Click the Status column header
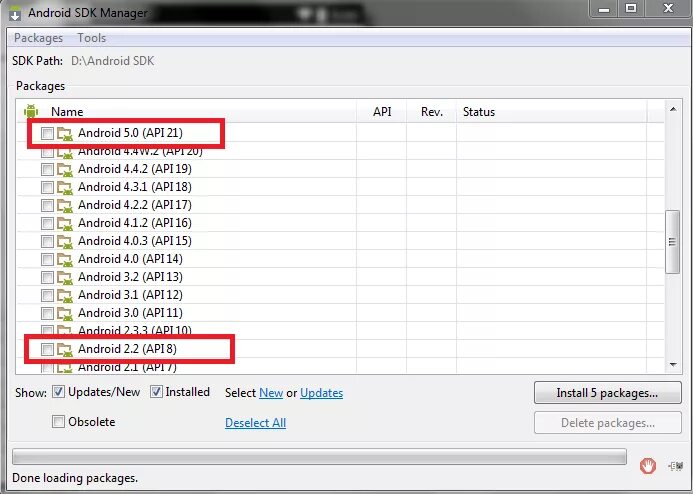This screenshot has height=494, width=693. (x=479, y=112)
